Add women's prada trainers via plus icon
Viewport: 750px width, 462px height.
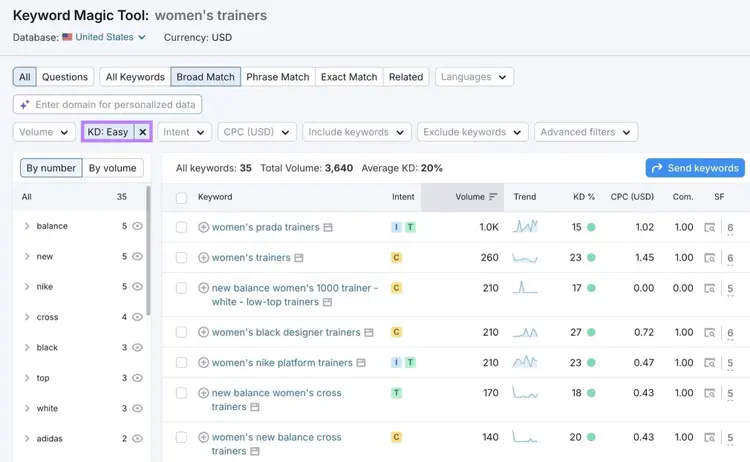point(203,227)
